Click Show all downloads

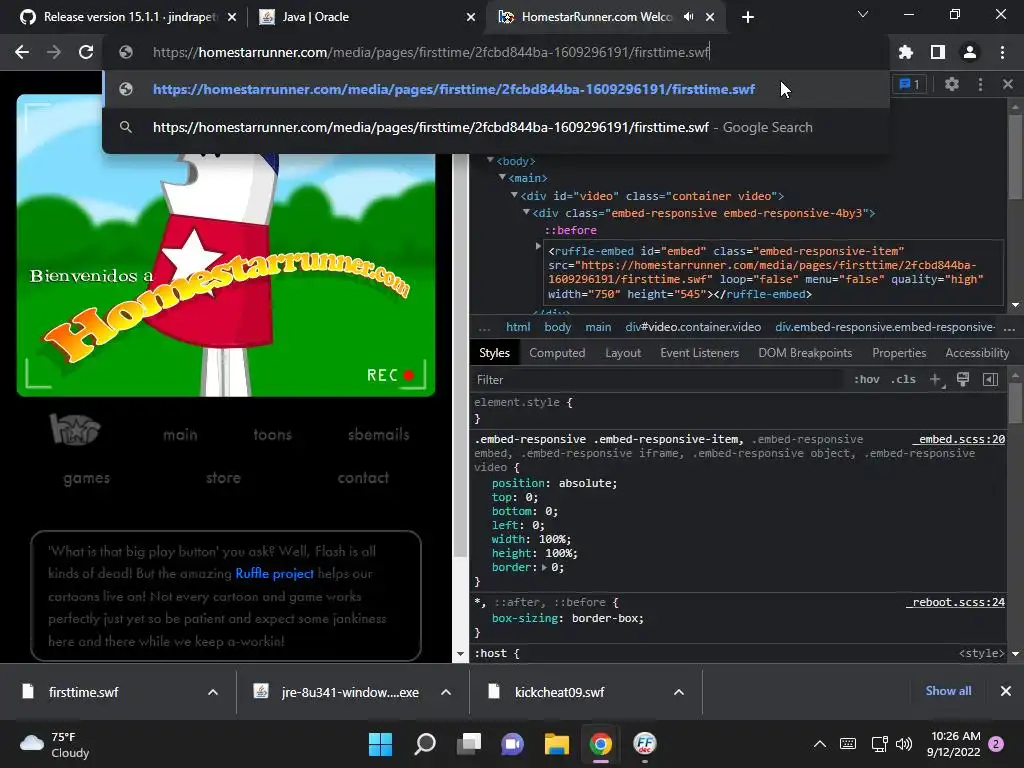tap(948, 691)
